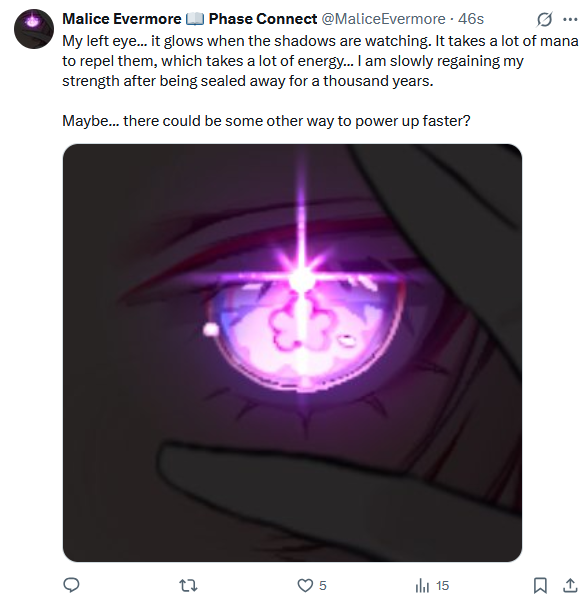Click the Phase Connect name text
The image size is (587, 604).
pos(263,19)
